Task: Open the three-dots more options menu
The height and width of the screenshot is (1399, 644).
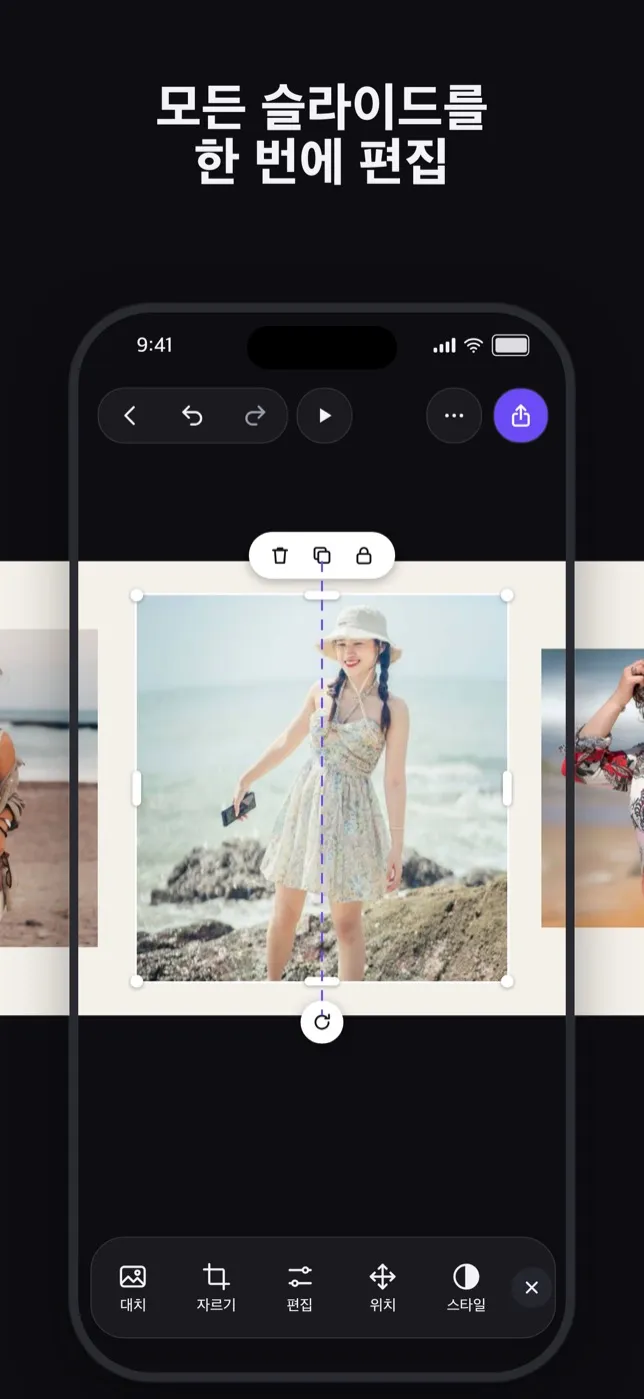Action: click(x=454, y=416)
